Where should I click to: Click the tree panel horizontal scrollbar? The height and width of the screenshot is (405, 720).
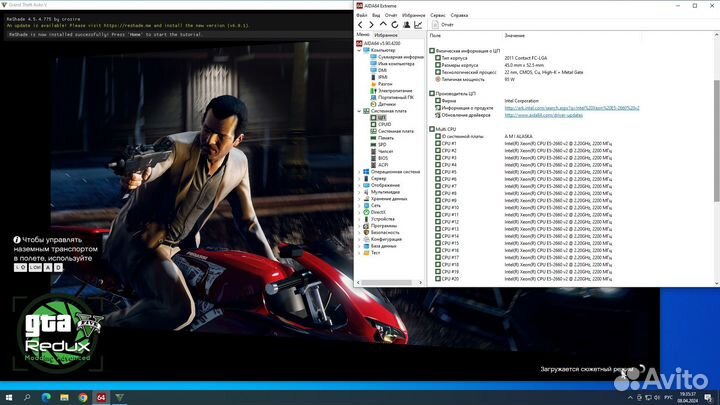(x=389, y=283)
